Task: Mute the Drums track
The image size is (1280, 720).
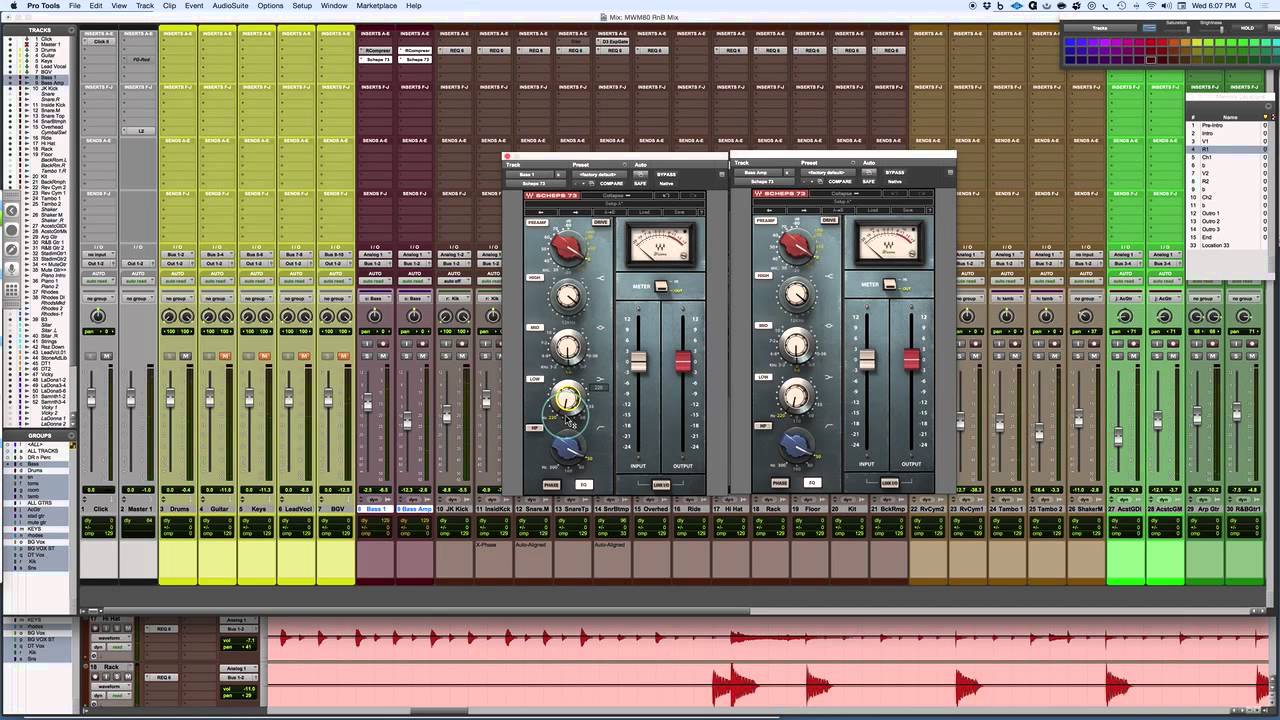Action: point(185,356)
